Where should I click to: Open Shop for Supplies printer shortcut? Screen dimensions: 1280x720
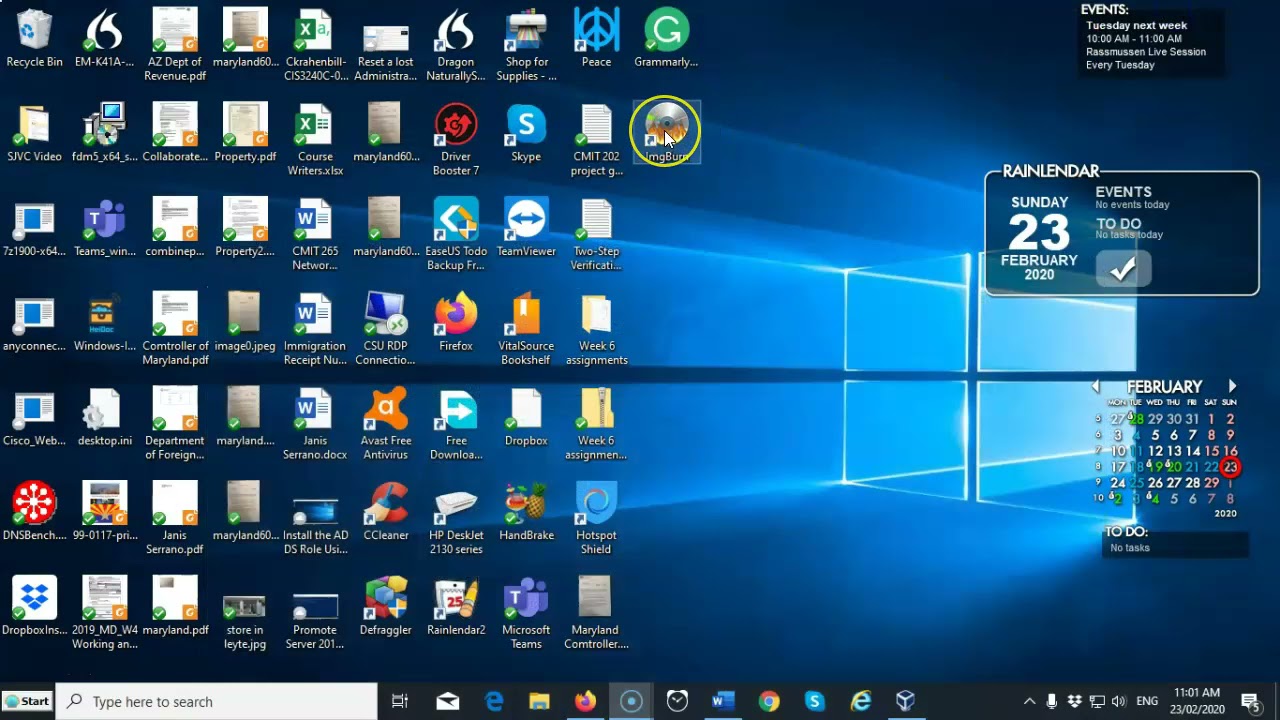tap(526, 45)
